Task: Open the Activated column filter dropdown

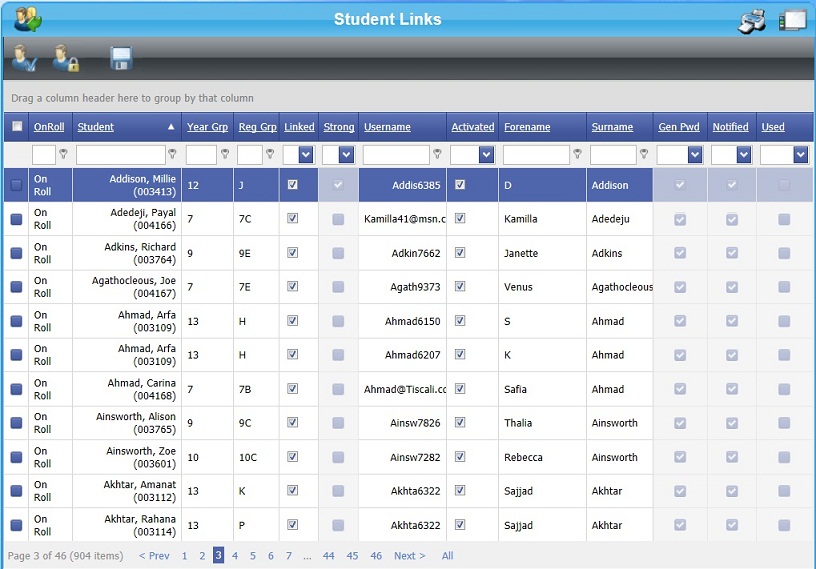Action: click(487, 155)
